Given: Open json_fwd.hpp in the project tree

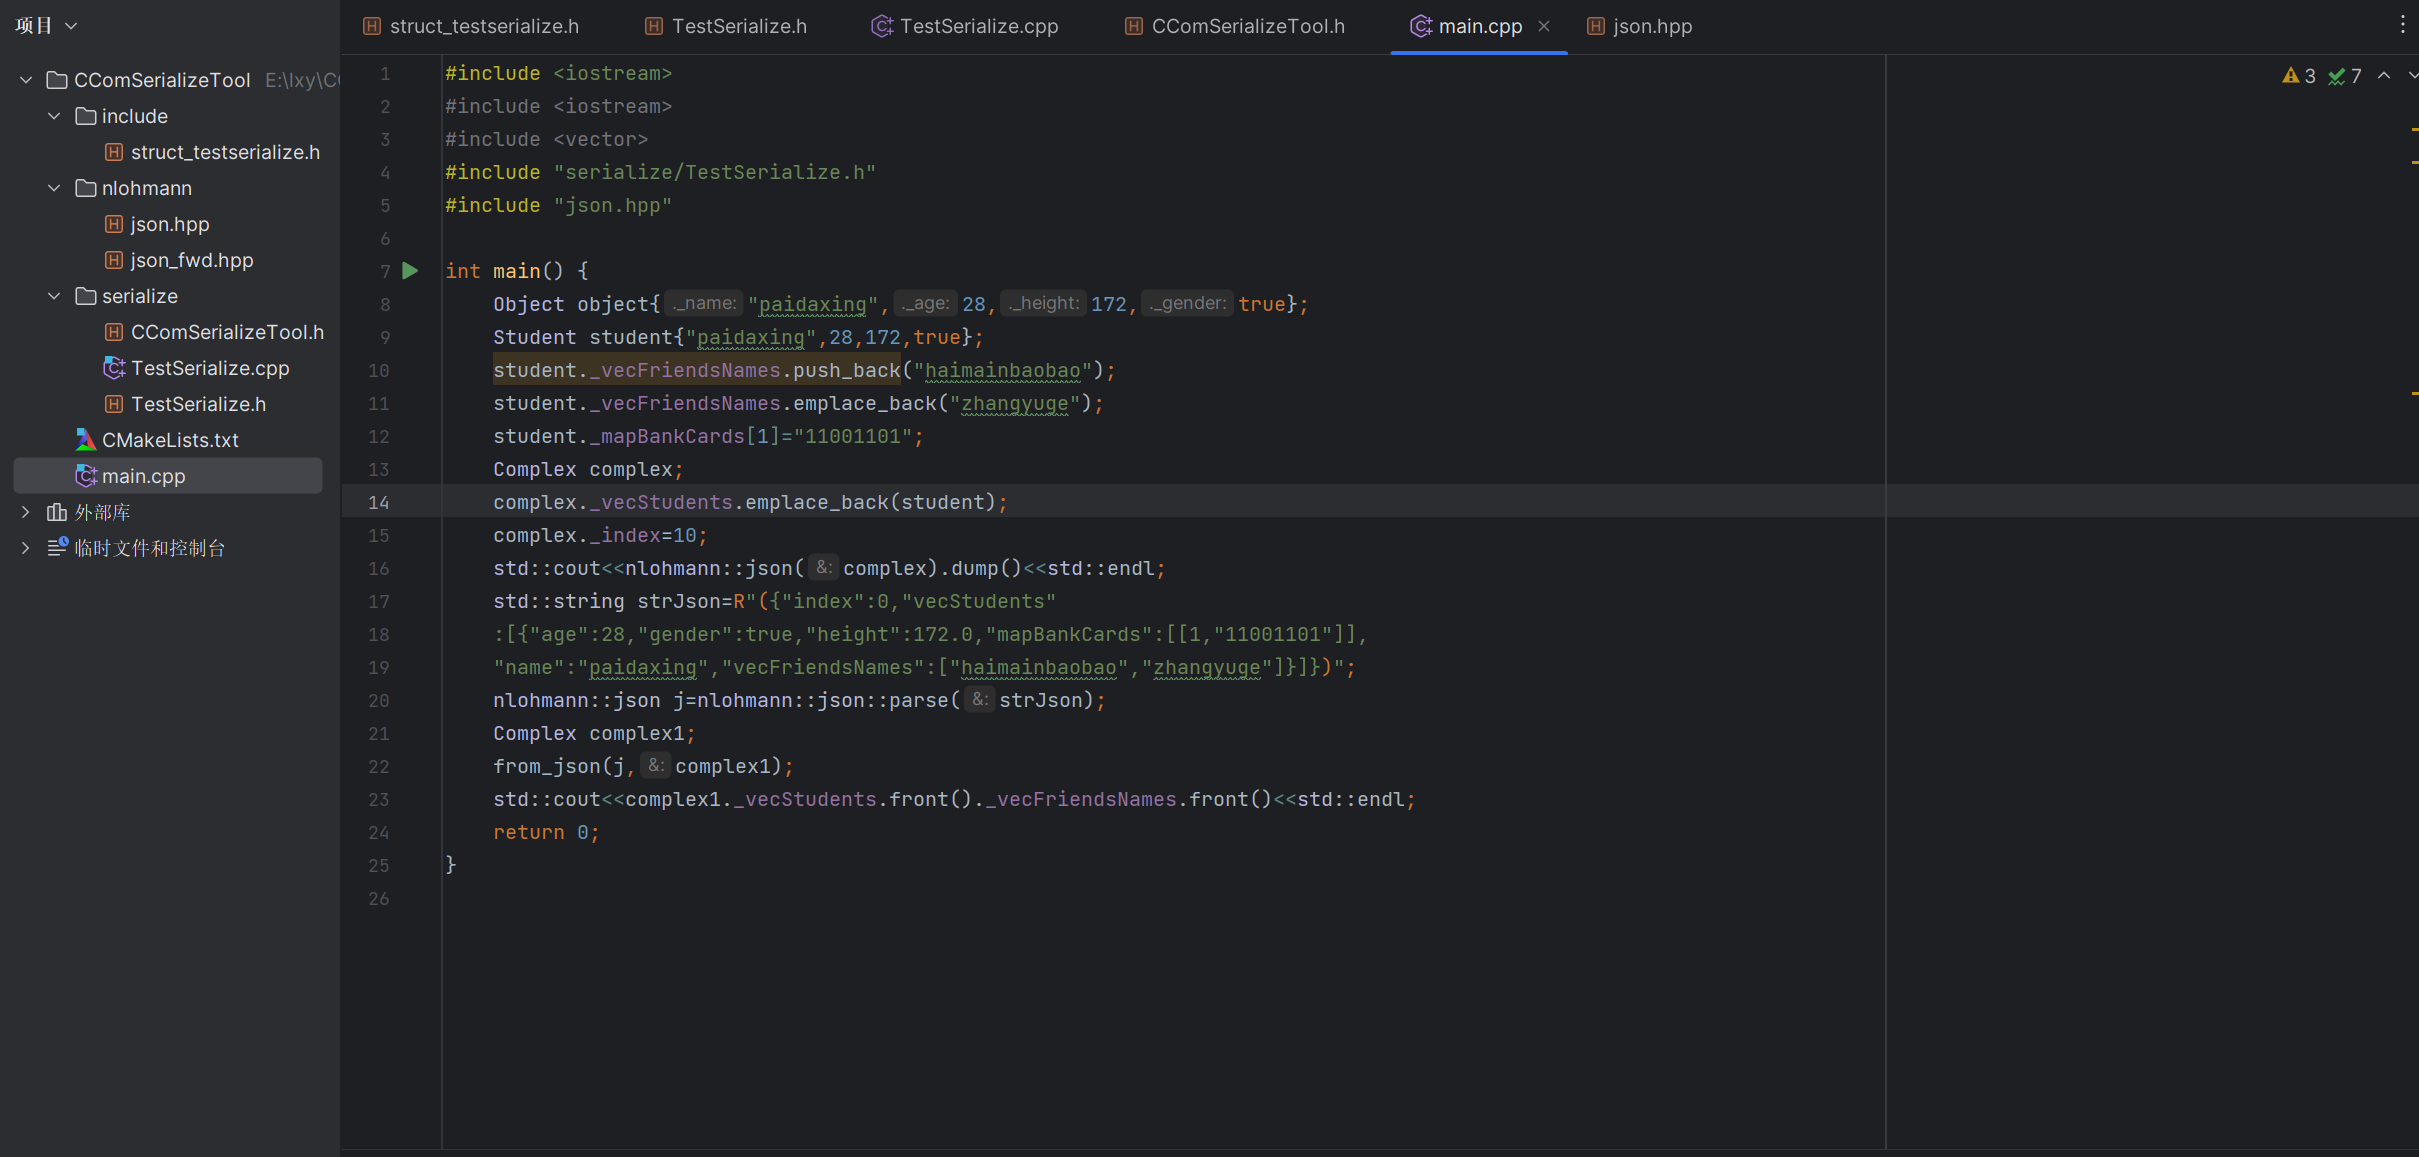Looking at the screenshot, I should pos(192,260).
